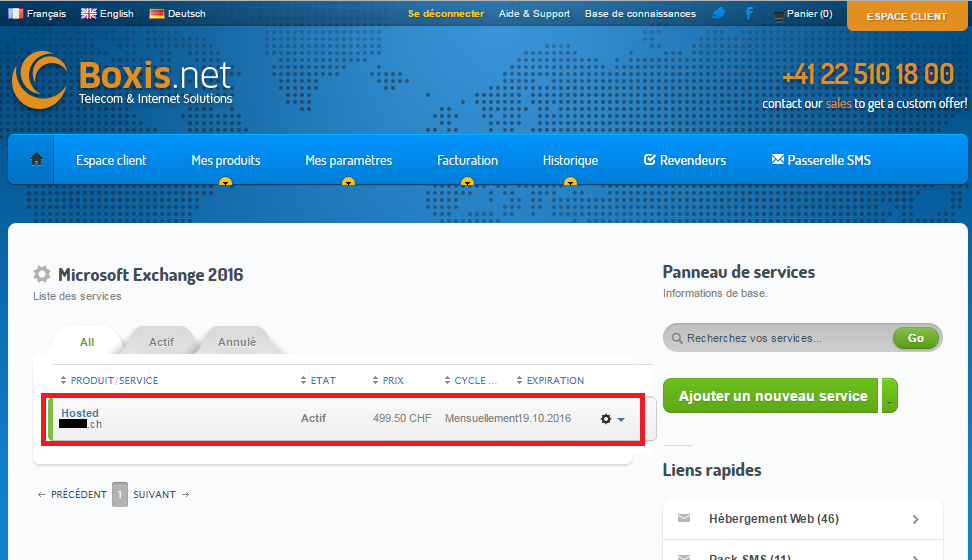The height and width of the screenshot is (560, 972).
Task: Click the checkmark icon on Revendeurs
Action: pyautogui.click(x=649, y=159)
